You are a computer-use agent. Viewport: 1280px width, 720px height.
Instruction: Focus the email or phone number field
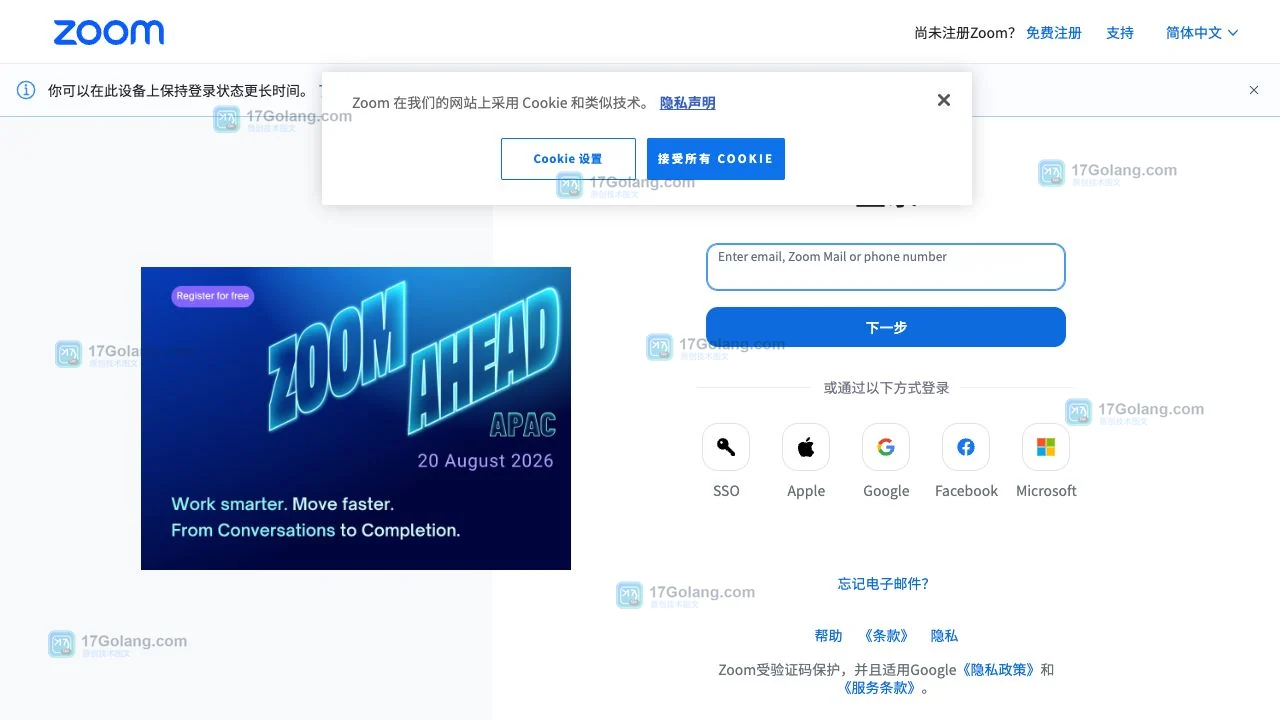click(x=886, y=267)
